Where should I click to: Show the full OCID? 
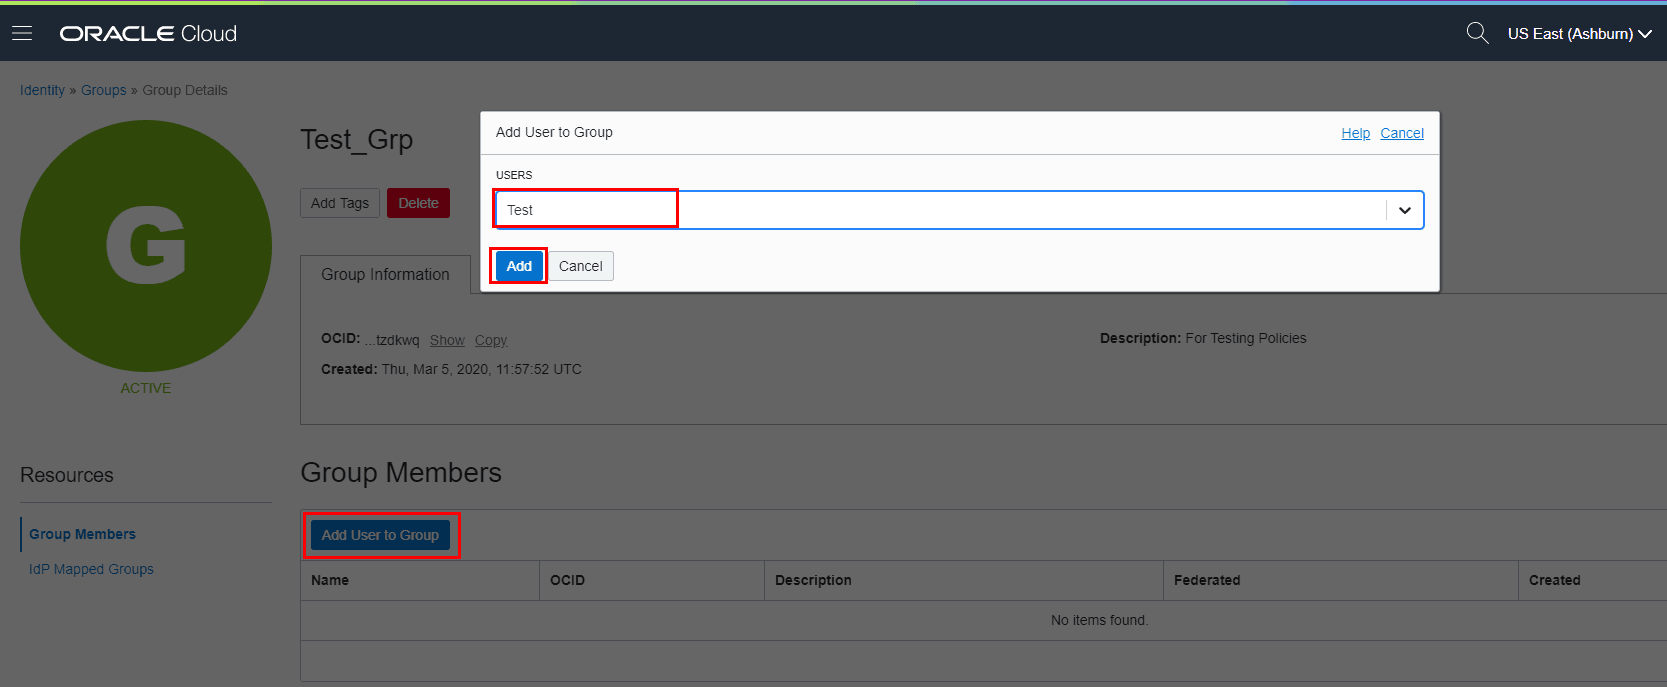click(x=447, y=340)
